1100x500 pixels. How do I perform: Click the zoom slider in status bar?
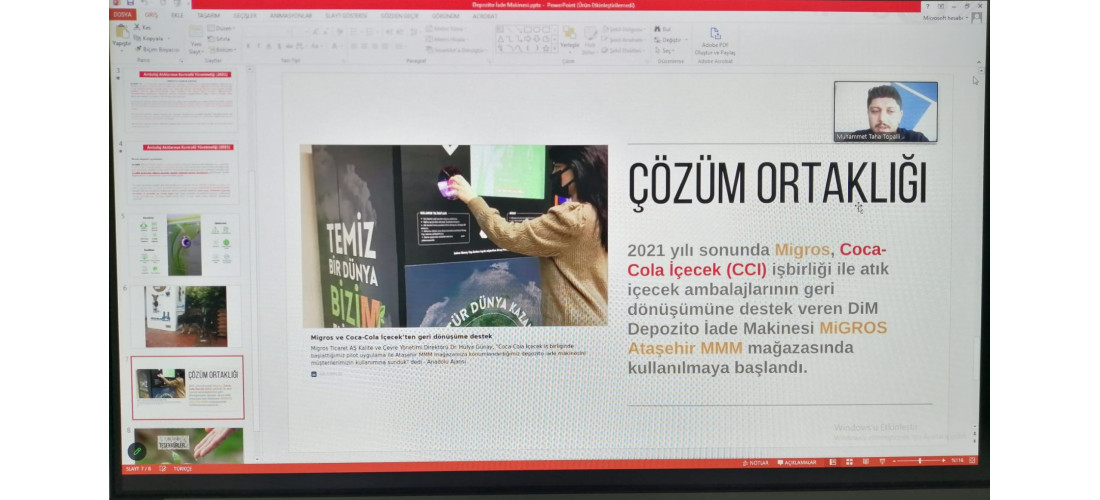click(918, 461)
